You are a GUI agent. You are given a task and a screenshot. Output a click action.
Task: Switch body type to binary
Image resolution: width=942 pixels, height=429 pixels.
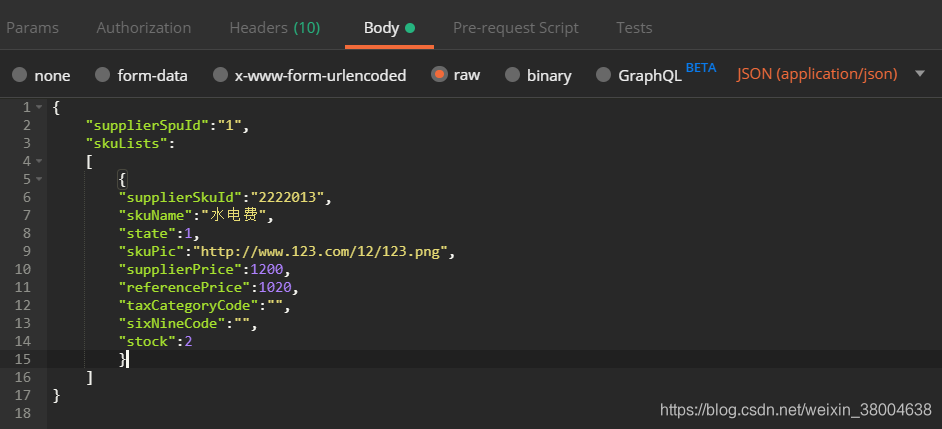[x=512, y=75]
